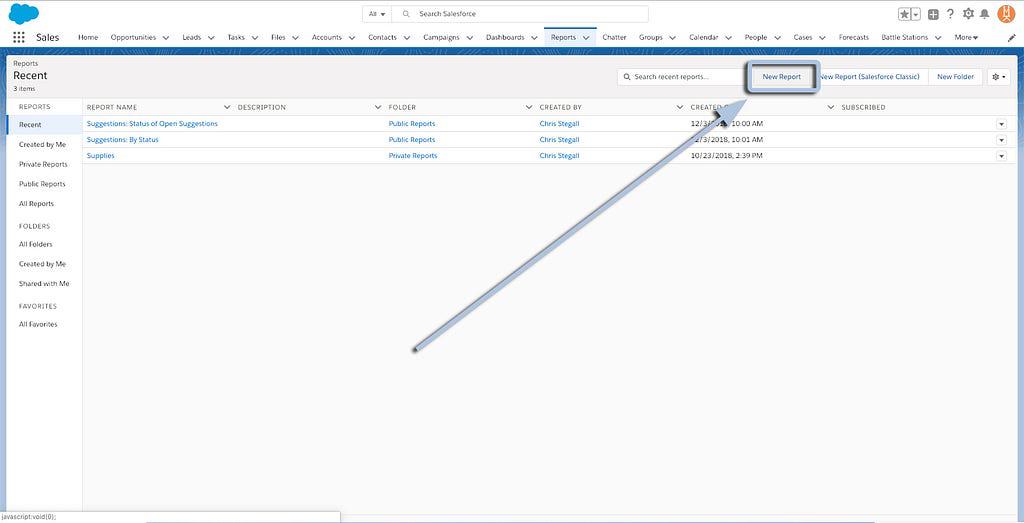Image resolution: width=1024 pixels, height=523 pixels.
Task: Open the user profile avatar
Action: (1006, 14)
